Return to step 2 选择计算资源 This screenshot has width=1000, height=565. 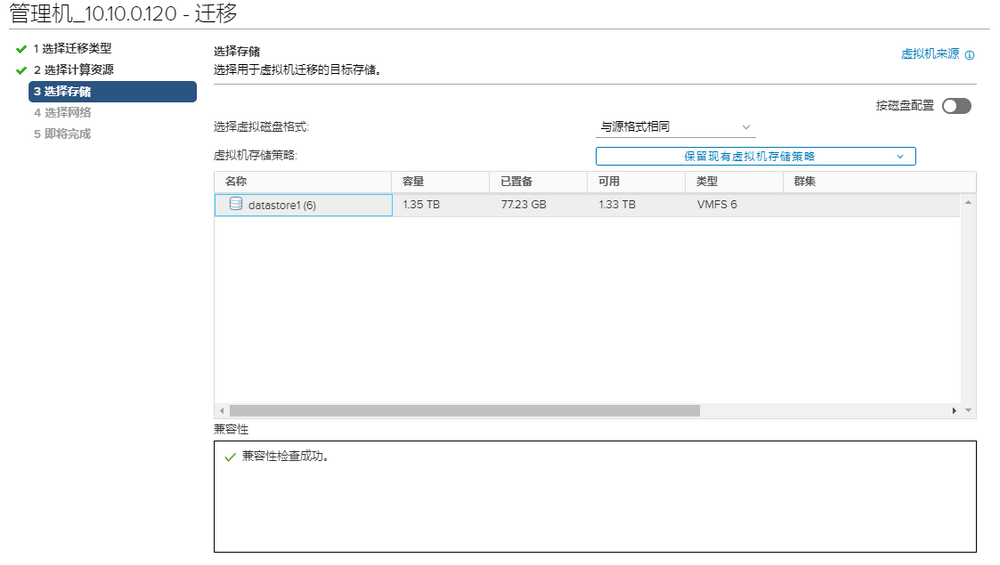coord(73,70)
